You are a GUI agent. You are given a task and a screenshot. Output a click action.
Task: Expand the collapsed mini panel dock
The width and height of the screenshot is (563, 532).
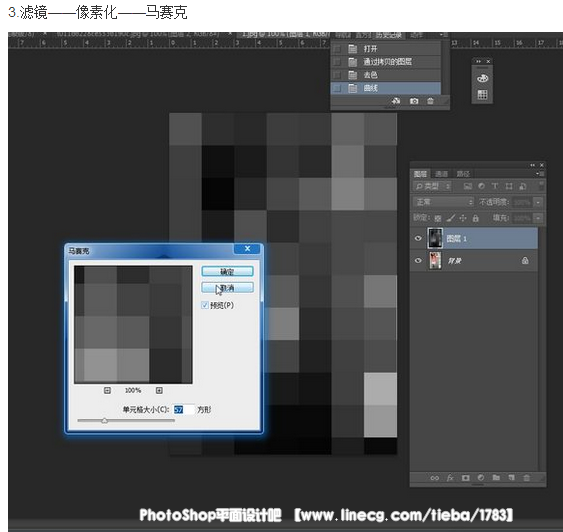(478, 61)
